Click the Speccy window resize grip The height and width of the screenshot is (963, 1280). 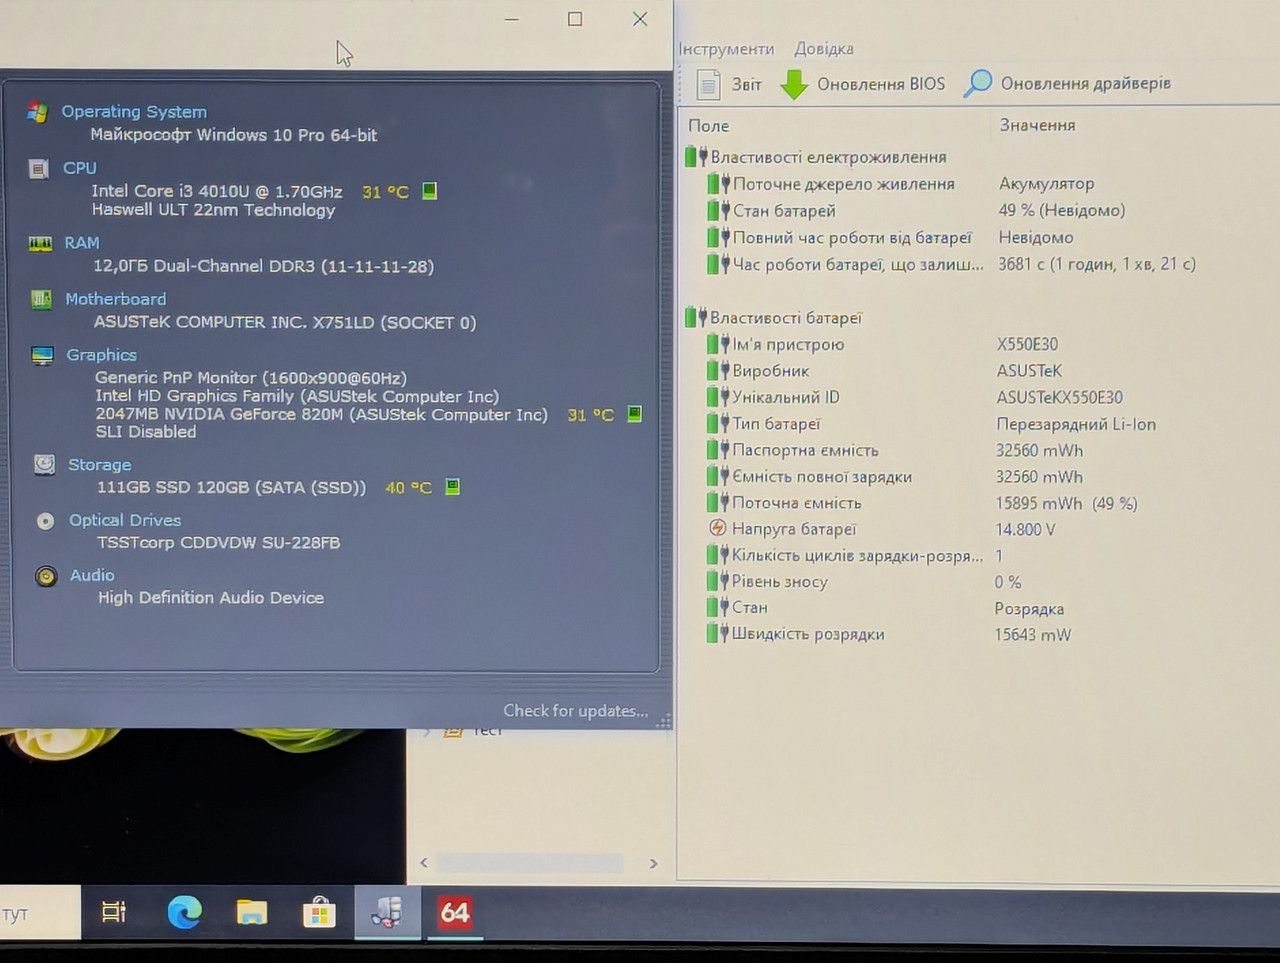[x=664, y=720]
